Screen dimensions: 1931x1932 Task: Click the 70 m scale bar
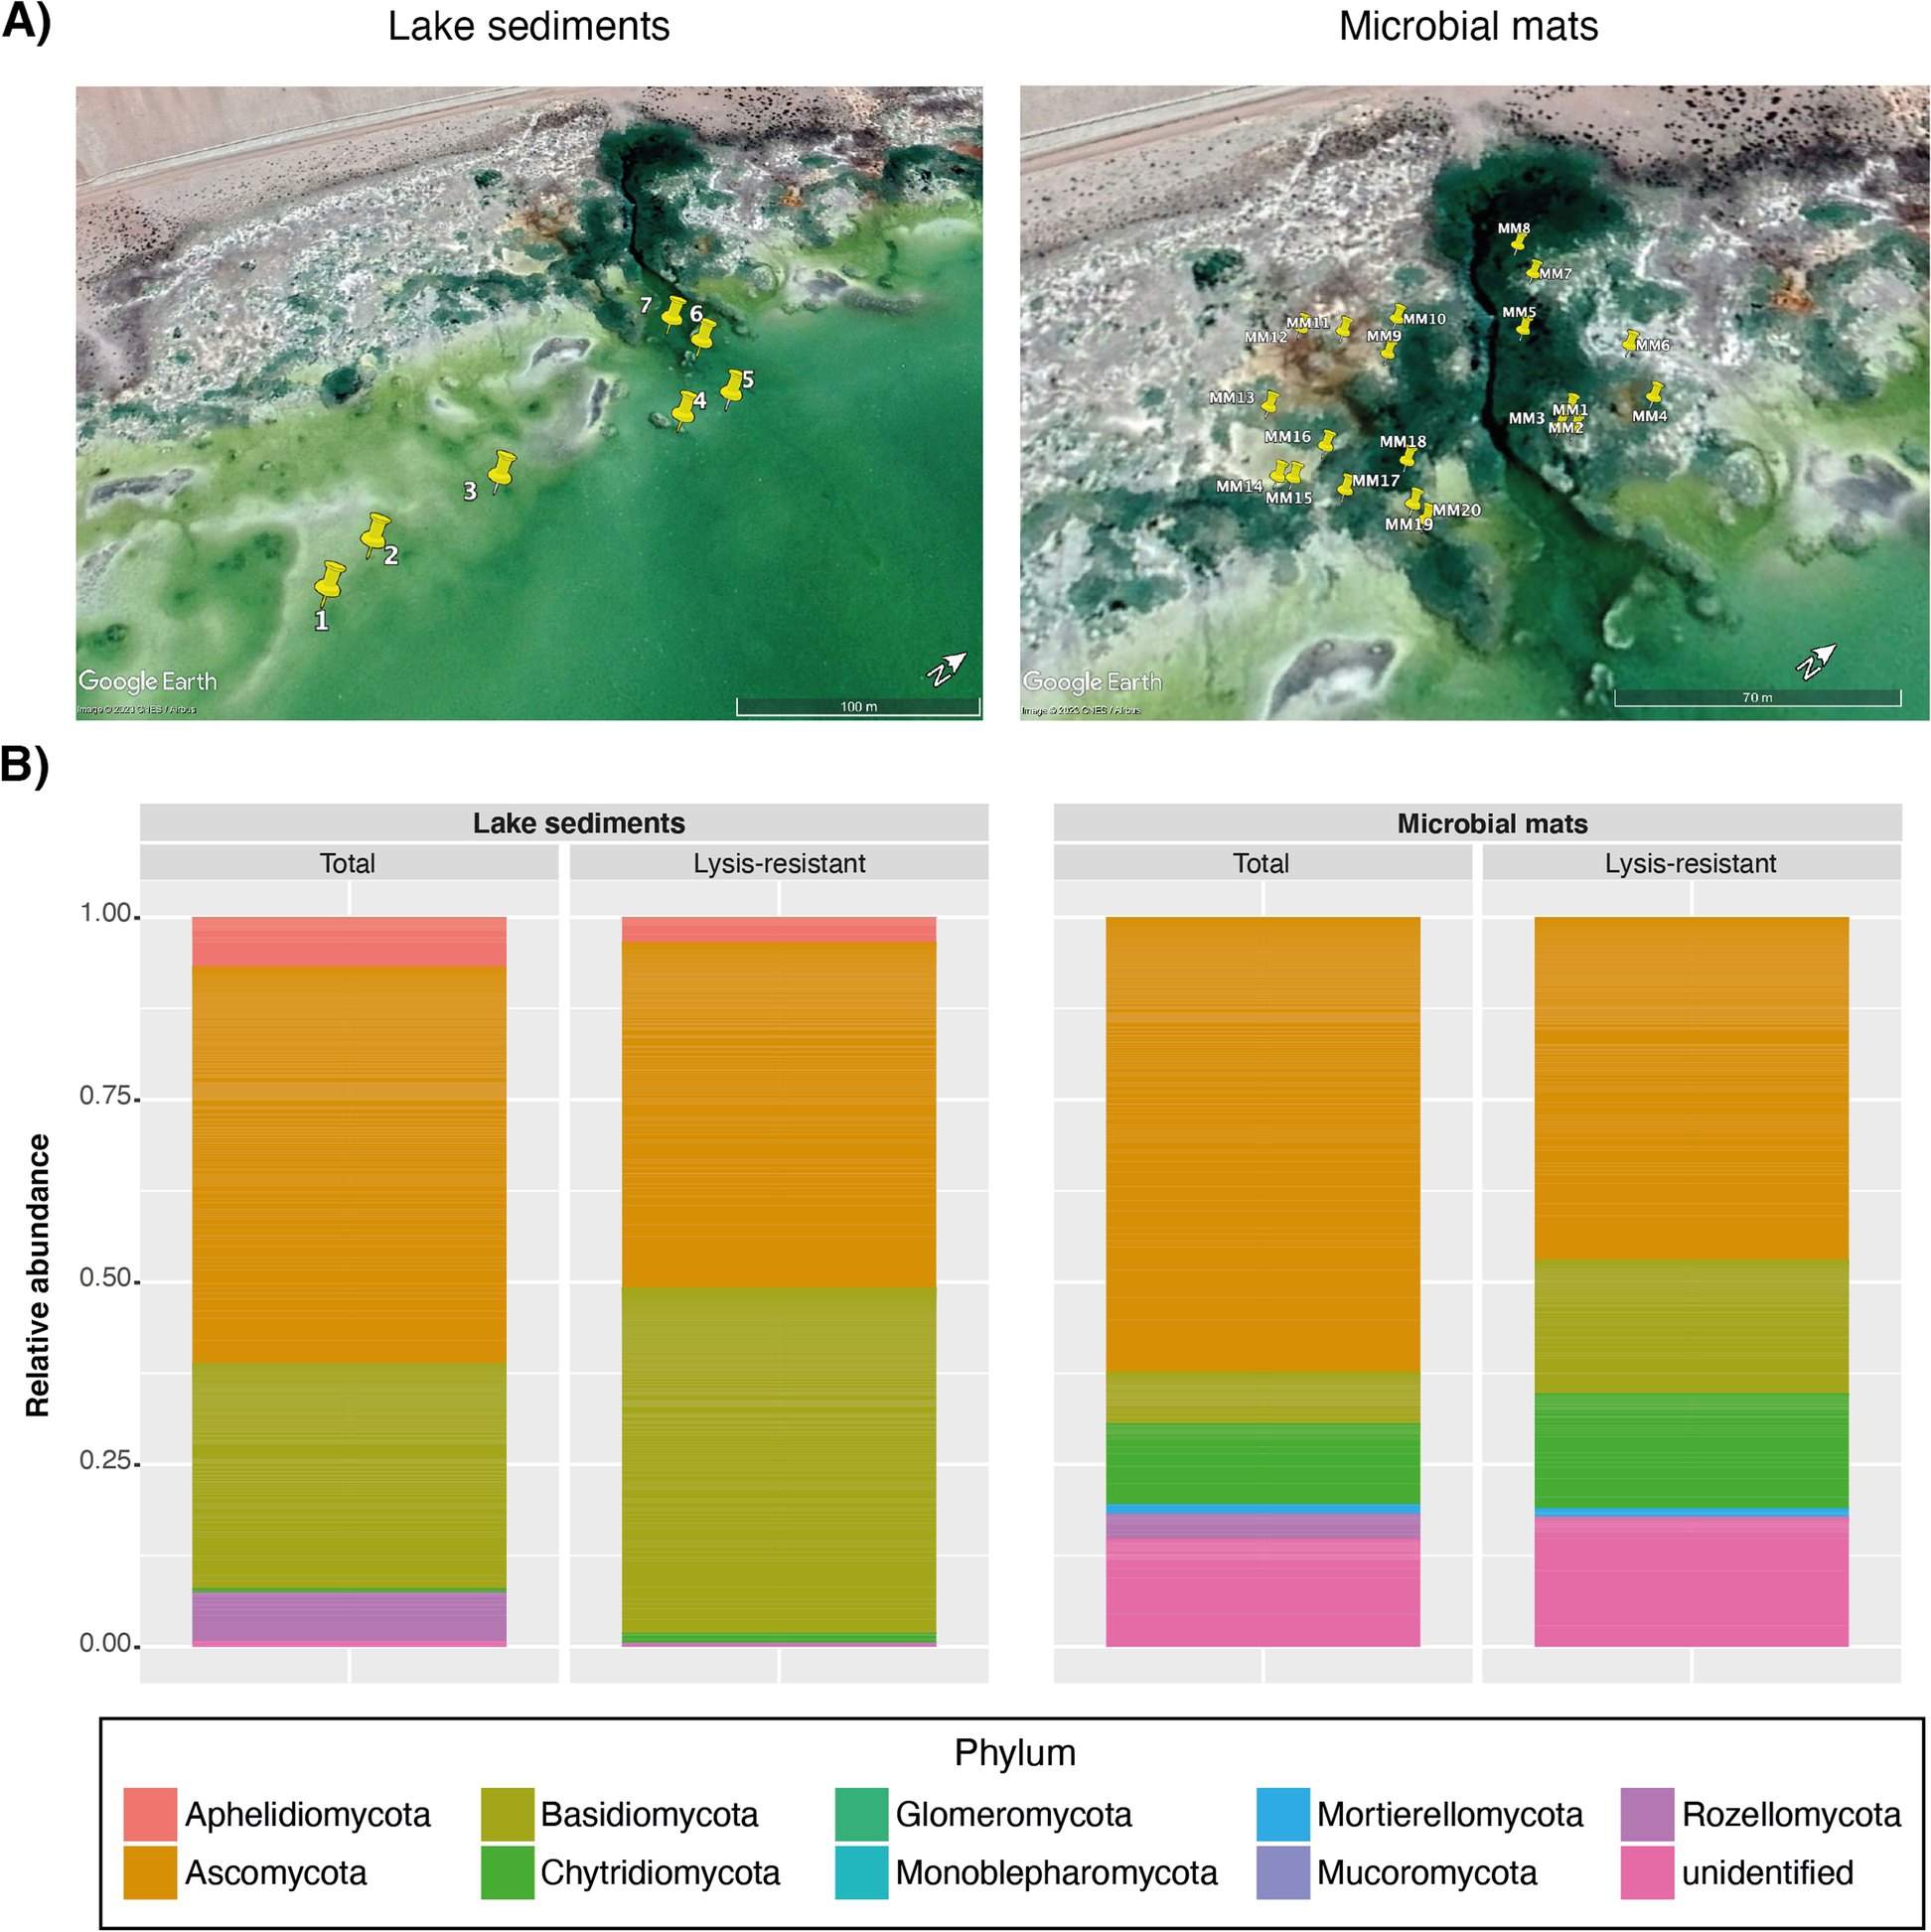(x=1757, y=697)
